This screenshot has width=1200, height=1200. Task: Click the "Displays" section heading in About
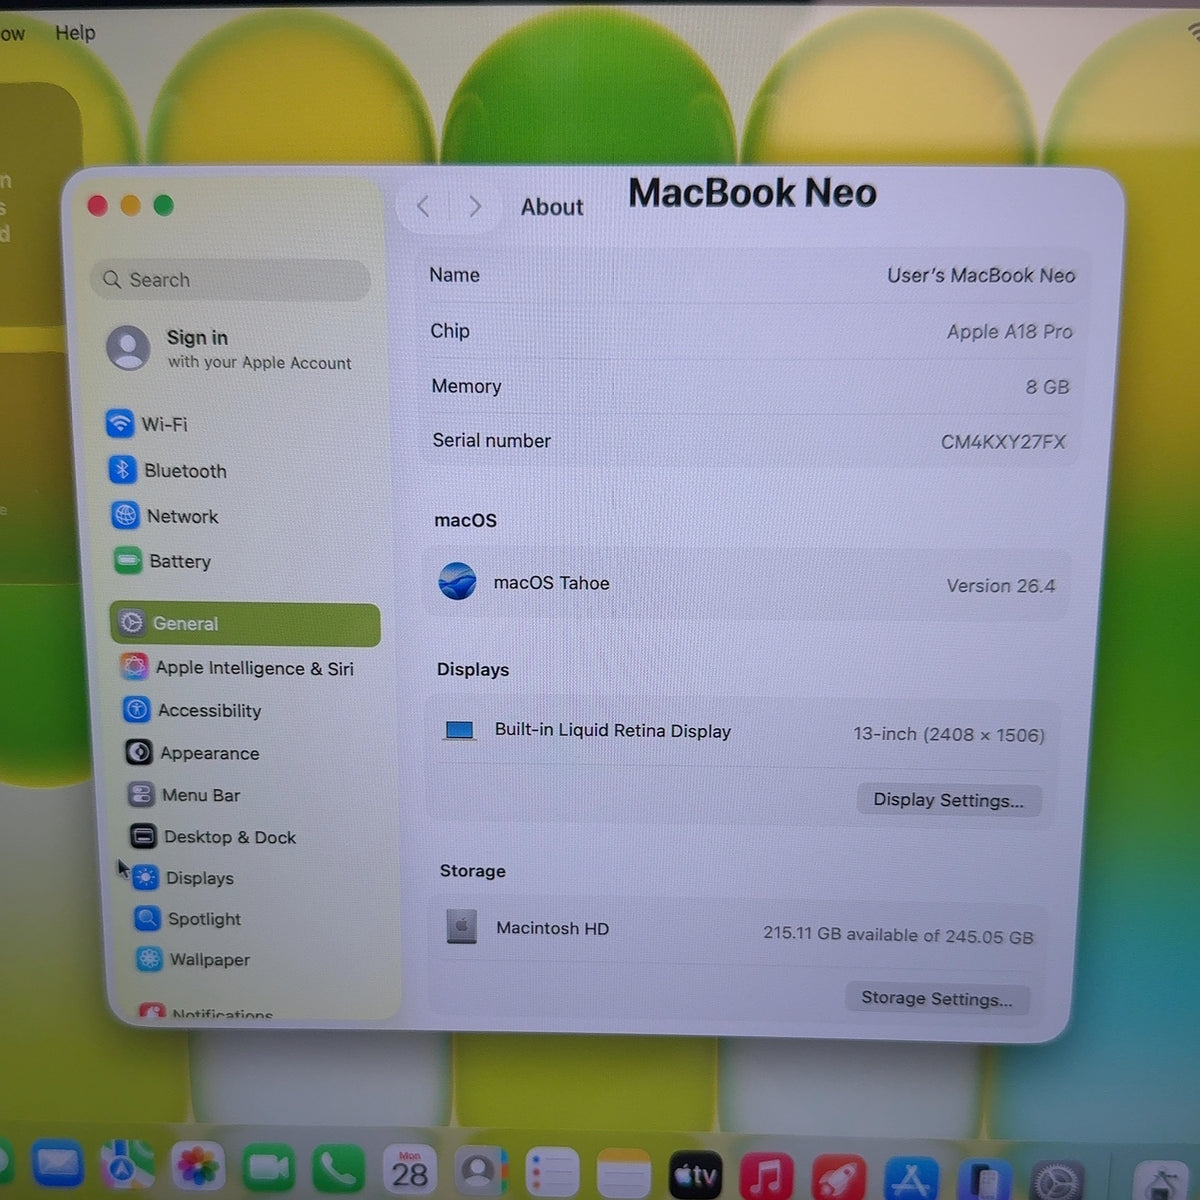(473, 670)
